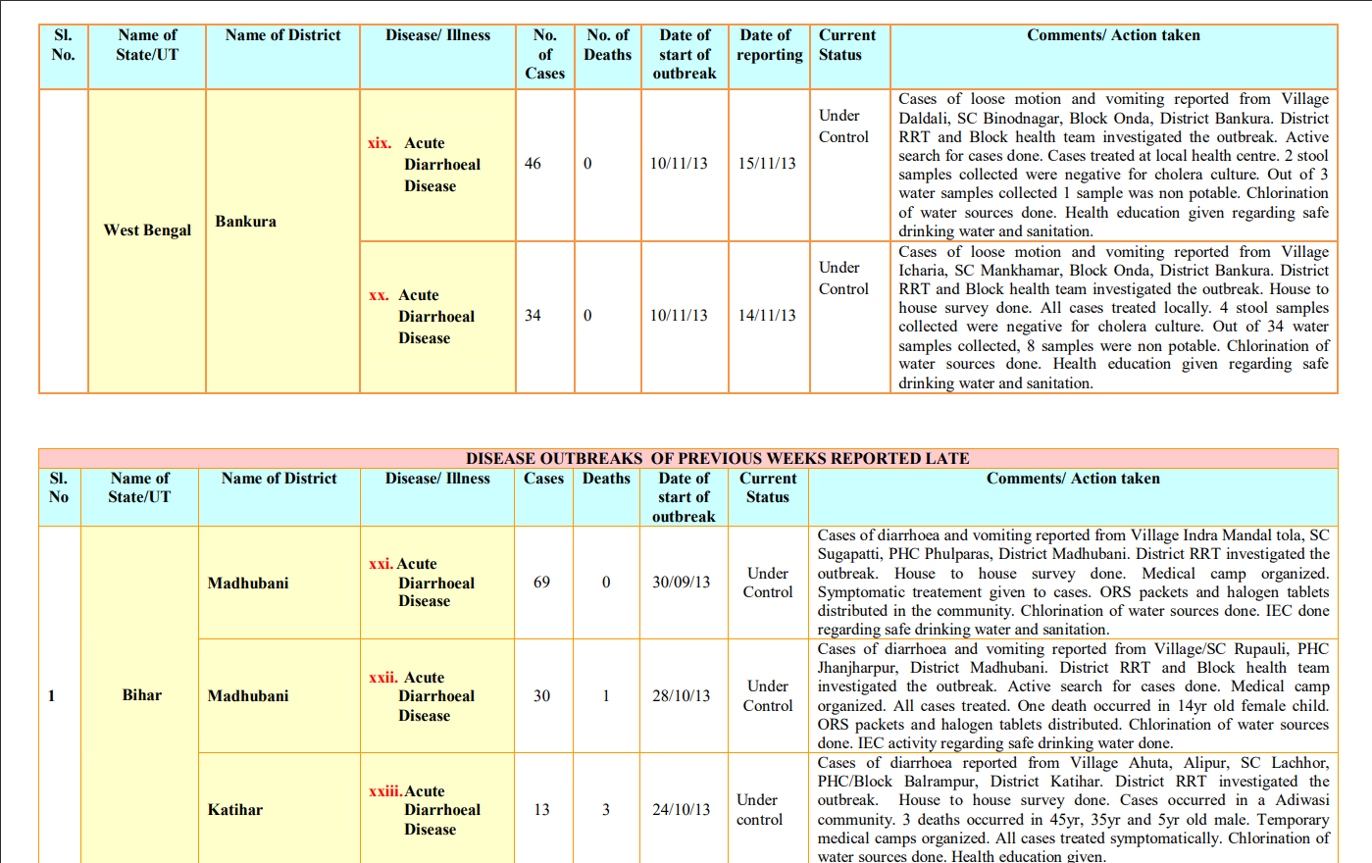Click the 'xxiii. Acute Diarrhoeal Disease' entry

coord(425,810)
